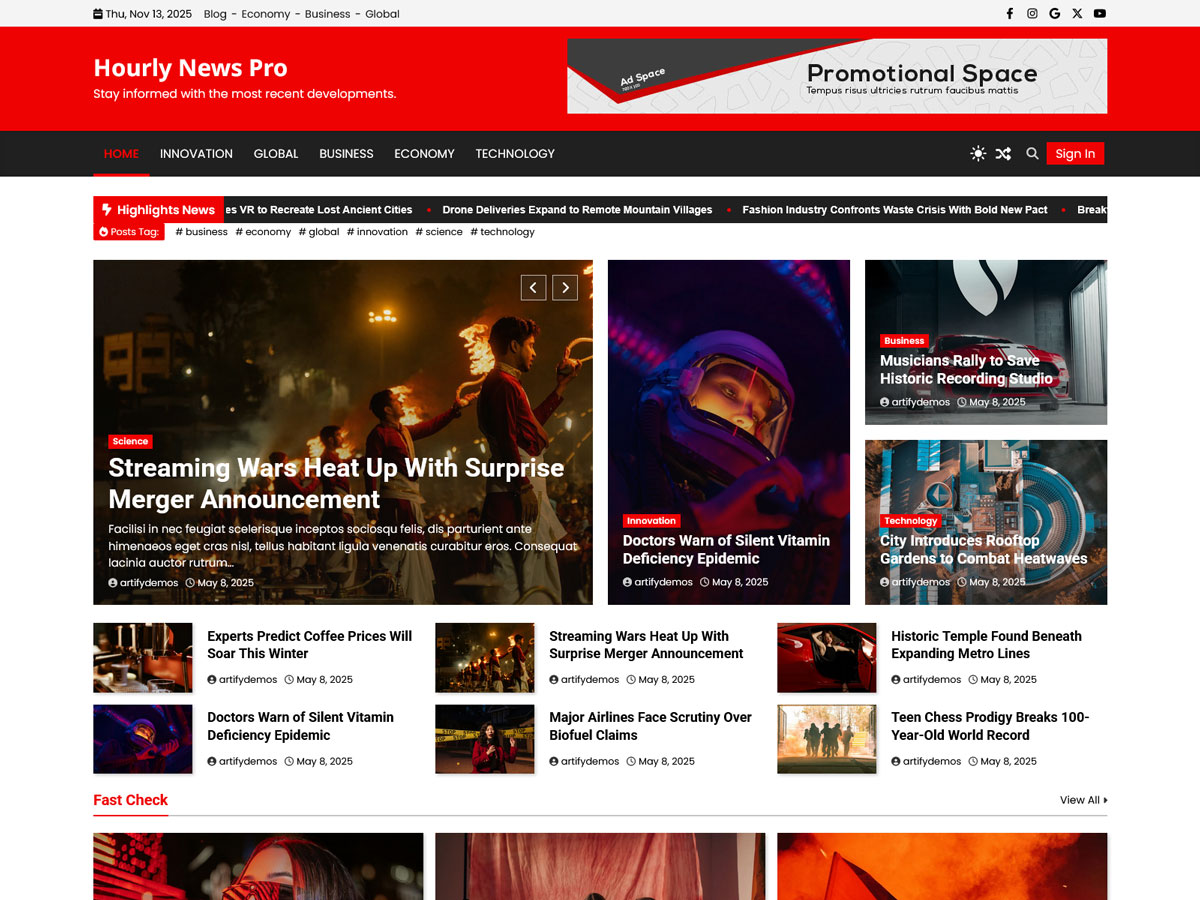This screenshot has height=900, width=1200.
Task: Click the Hourly News Pro site title
Action: (x=190, y=68)
